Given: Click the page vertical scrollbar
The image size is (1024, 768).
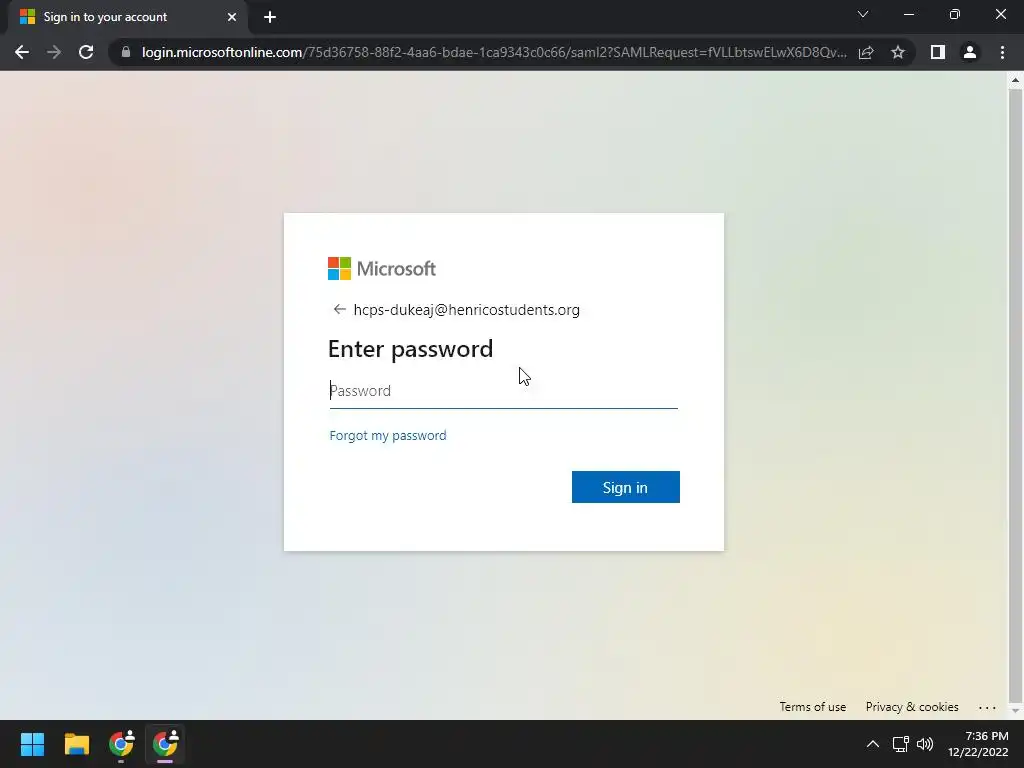Looking at the screenshot, I should pyautogui.click(x=1015, y=397).
